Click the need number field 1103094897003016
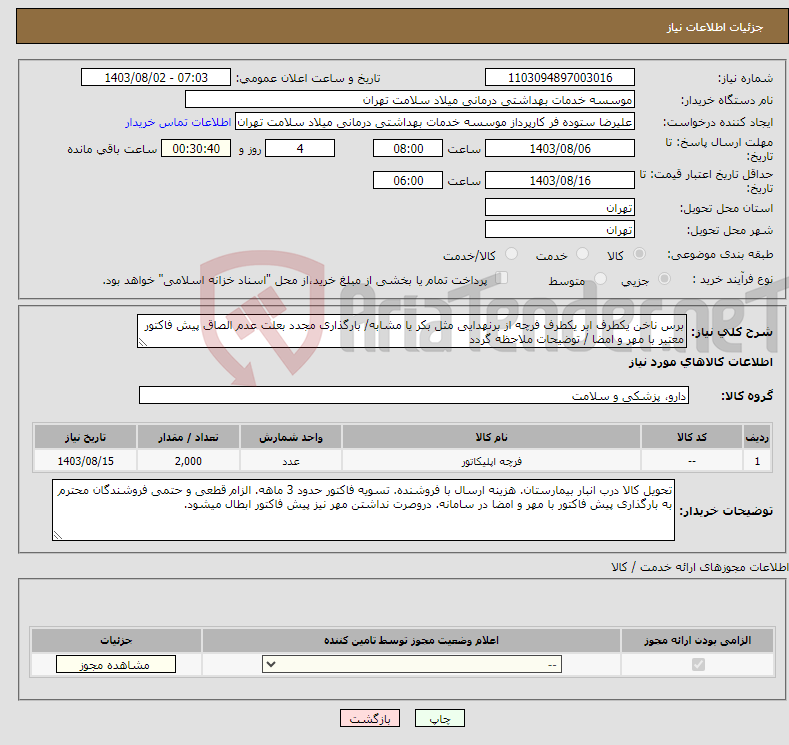Screen dimensions: 789x745 click(x=560, y=77)
